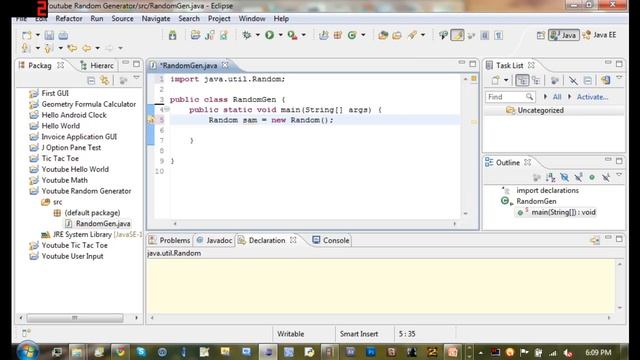
Task: Open New Task dropdown arrow in Task List
Action: click(506, 80)
